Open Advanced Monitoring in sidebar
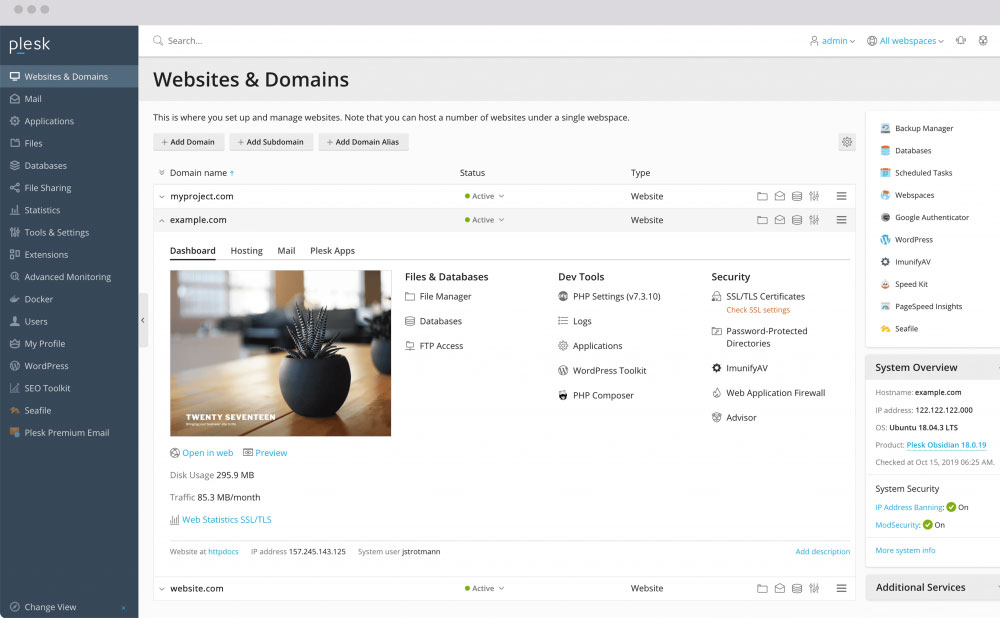 (69, 277)
